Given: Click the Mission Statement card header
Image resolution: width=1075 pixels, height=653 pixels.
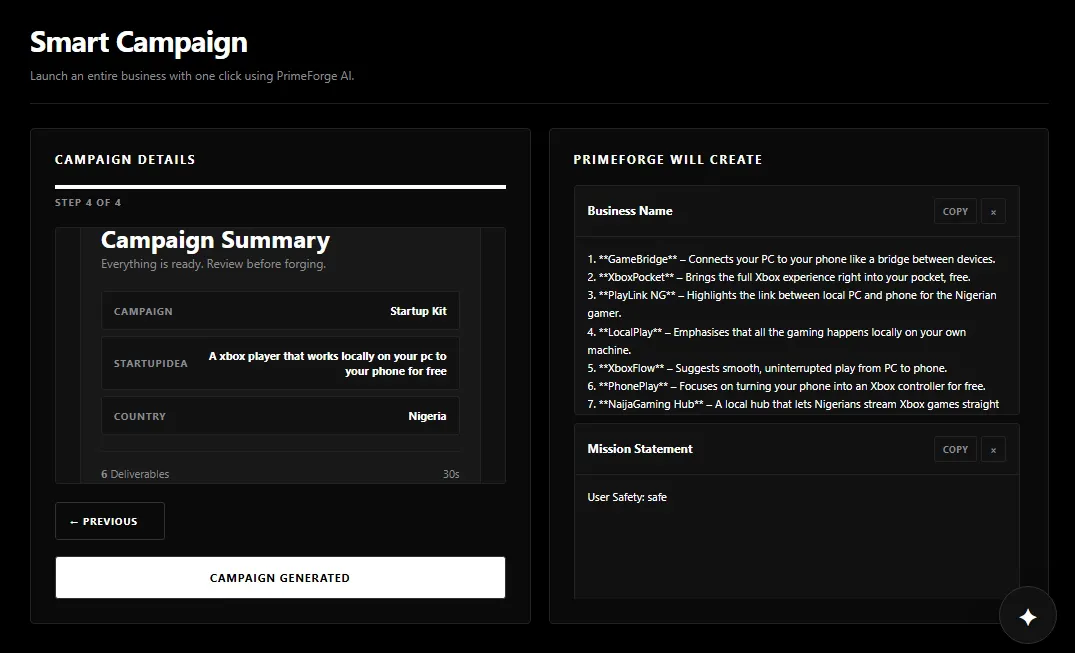Looking at the screenshot, I should click(x=797, y=449).
